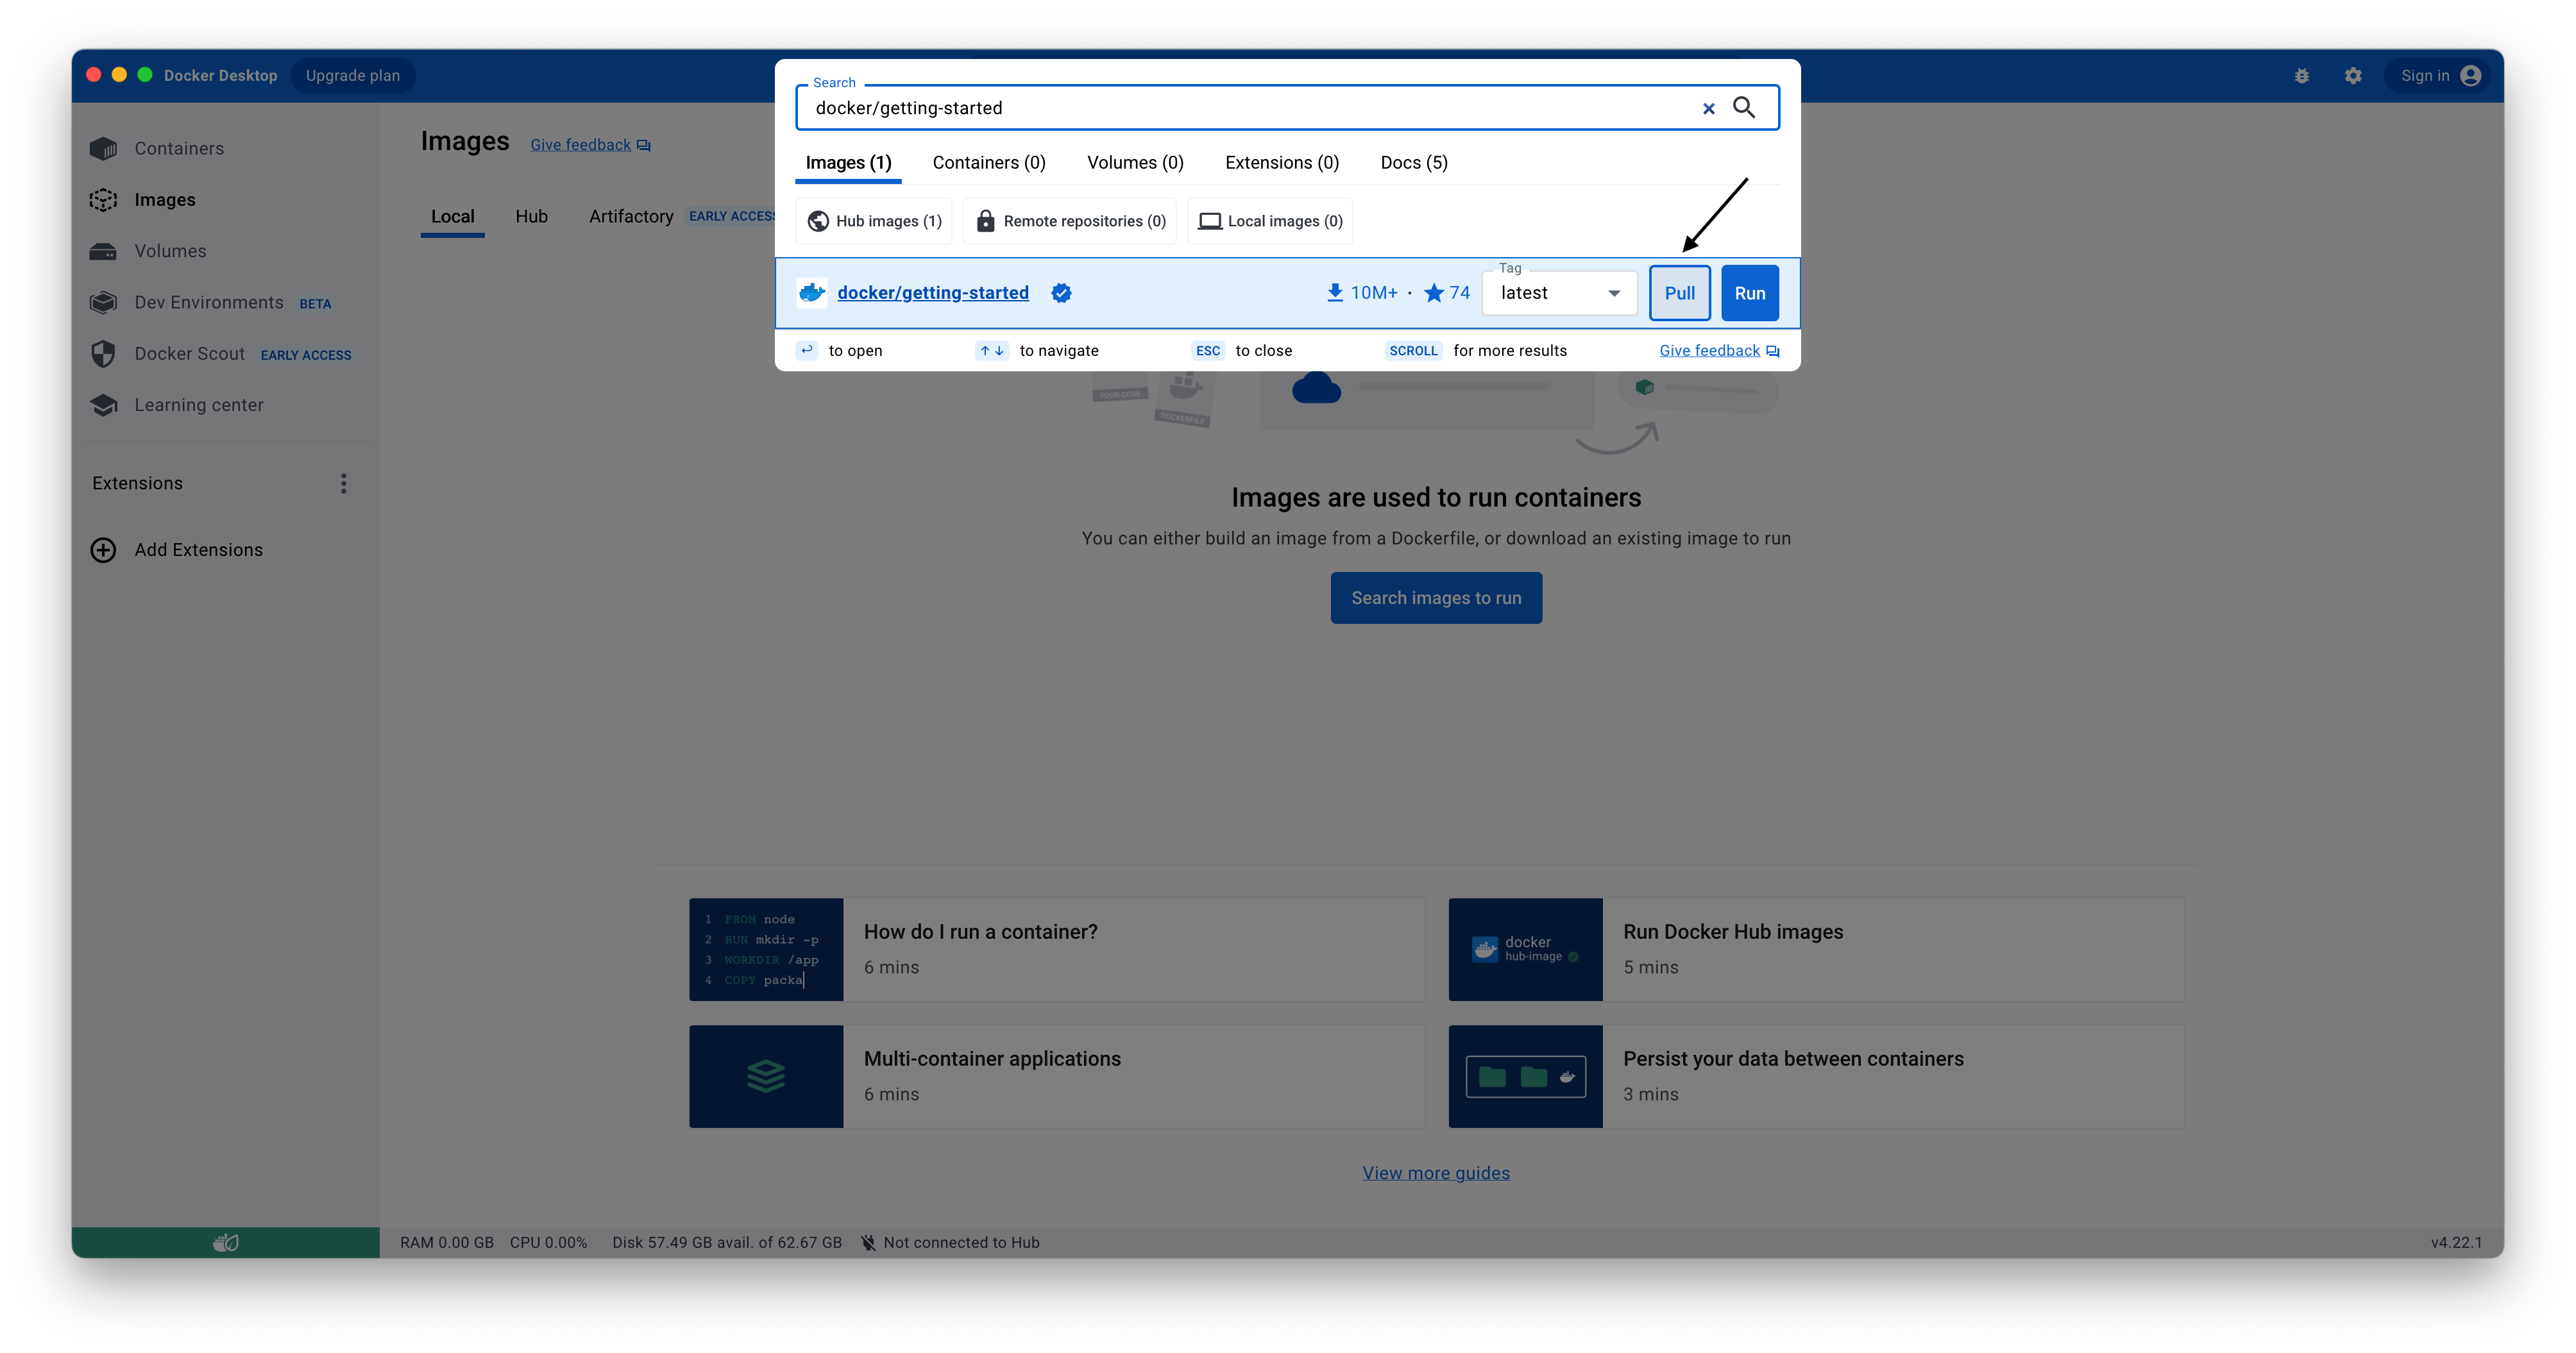Open the docker/getting-started link
Screen dimensions: 2576x1353
pyautogui.click(x=932, y=293)
